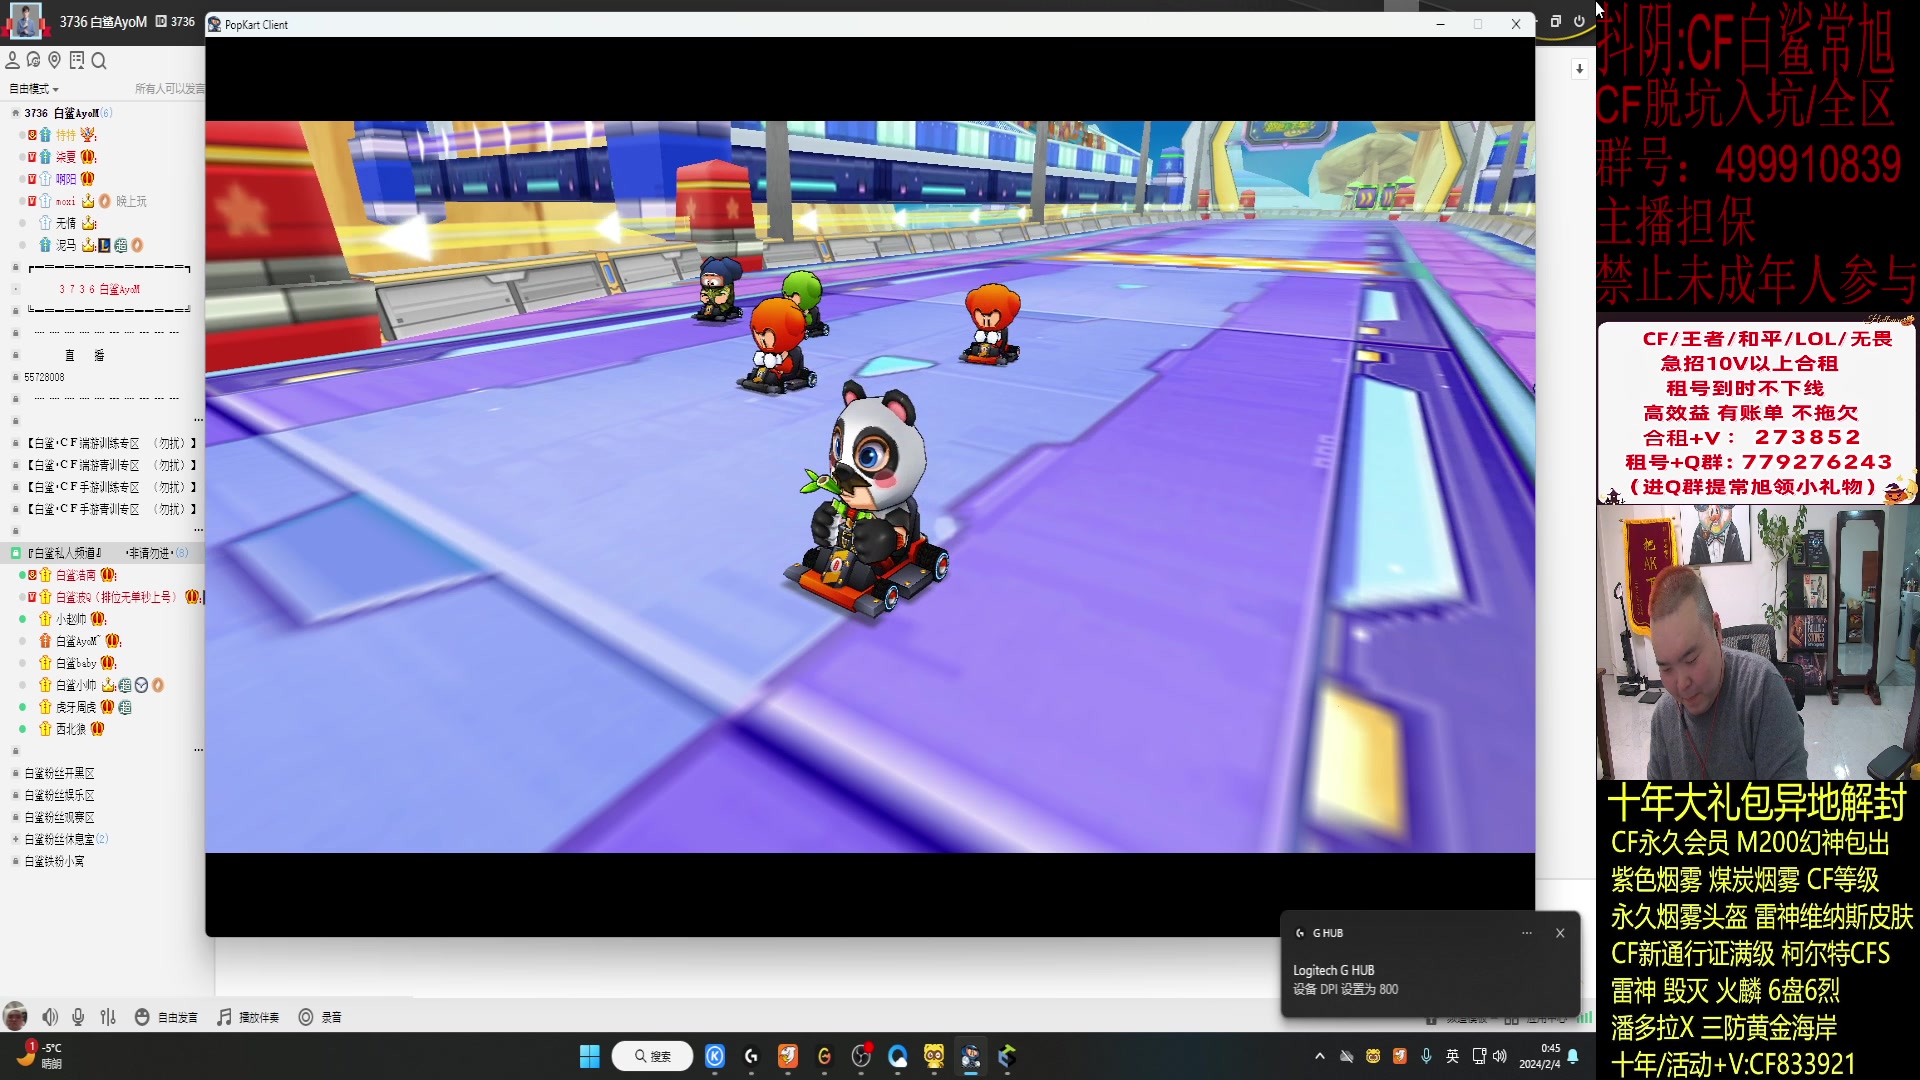Viewport: 1920px width, 1080px height.
Task: Close the G HUB notification popup
Action: [x=1560, y=933]
